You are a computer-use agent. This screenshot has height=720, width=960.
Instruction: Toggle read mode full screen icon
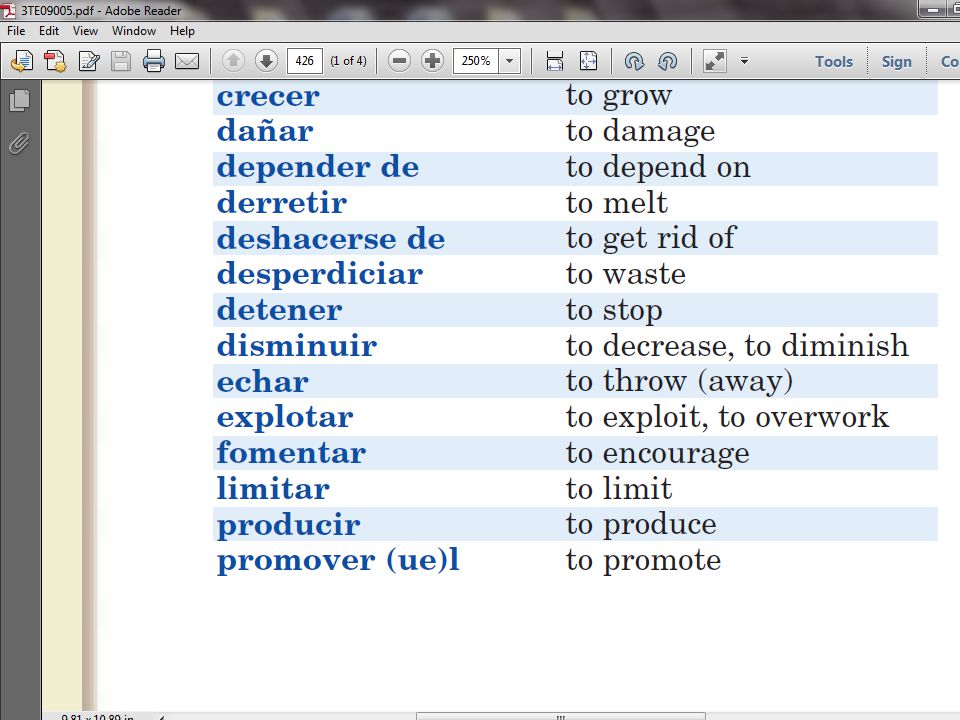(714, 61)
